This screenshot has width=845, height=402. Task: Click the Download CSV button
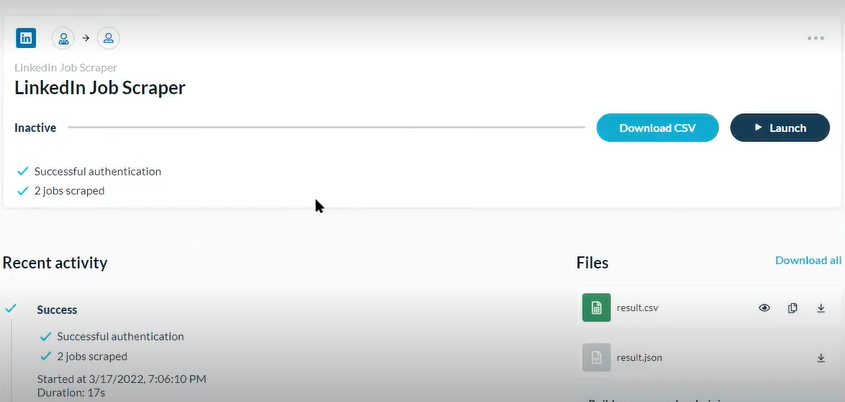tap(657, 128)
